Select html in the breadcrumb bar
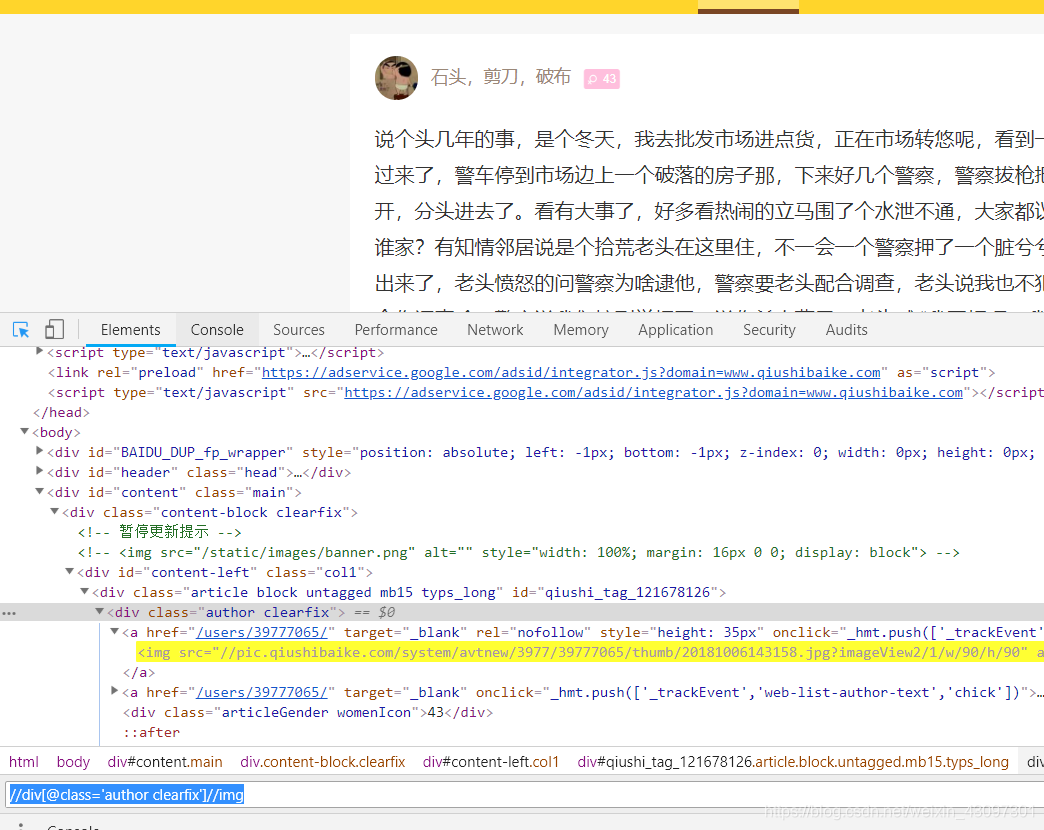 [x=24, y=761]
